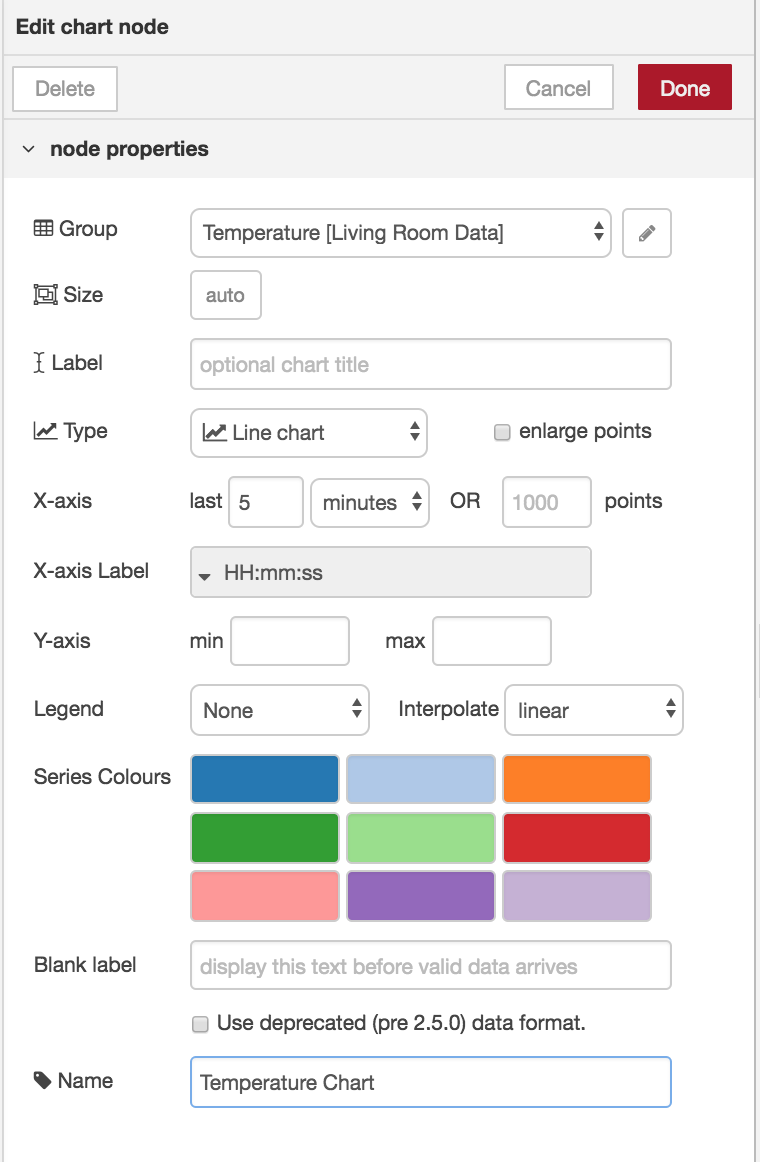This screenshot has height=1162, width=760.
Task: Open the Group selection dropdown
Action: (400, 233)
